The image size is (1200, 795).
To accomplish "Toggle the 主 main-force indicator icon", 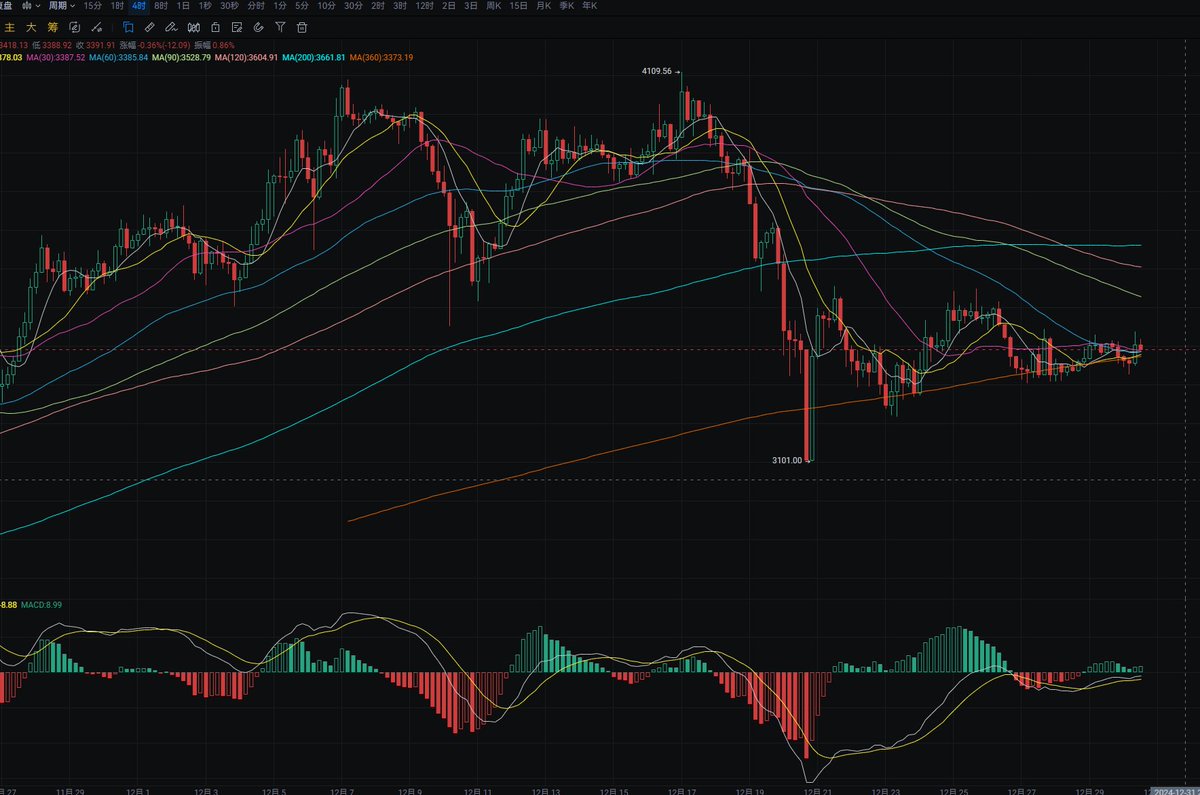I will point(9,27).
